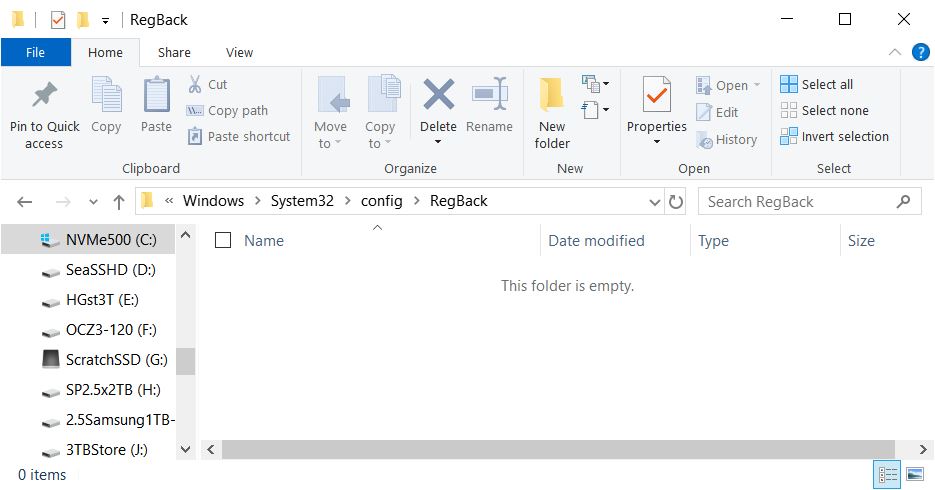
Task: Open the dropdown arrow beside Open
Action: pyautogui.click(x=757, y=85)
